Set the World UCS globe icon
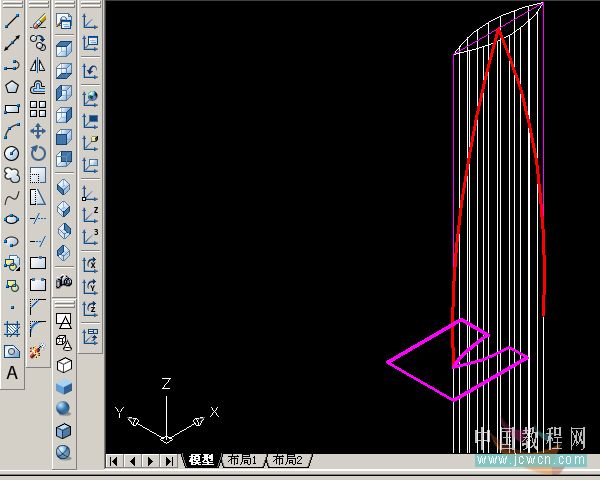 tap(90, 98)
